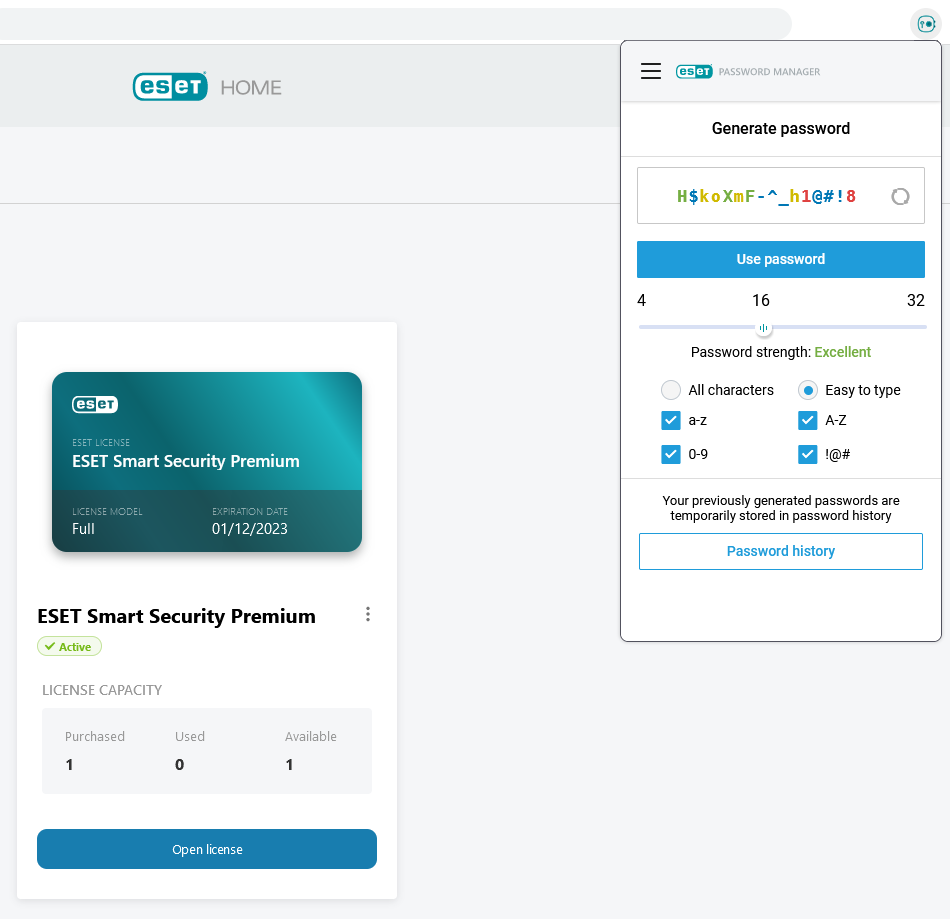The image size is (950, 919).
Task: Toggle the a-z lowercase checkbox
Action: point(671,420)
